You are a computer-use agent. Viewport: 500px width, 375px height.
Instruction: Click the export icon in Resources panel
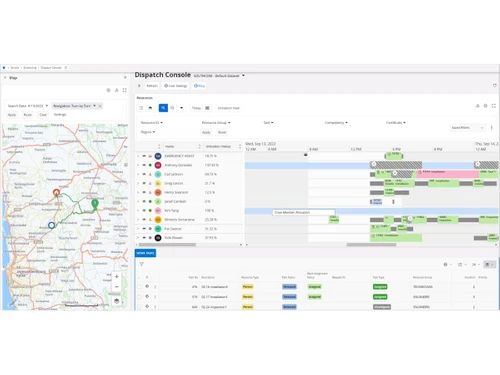477,106
